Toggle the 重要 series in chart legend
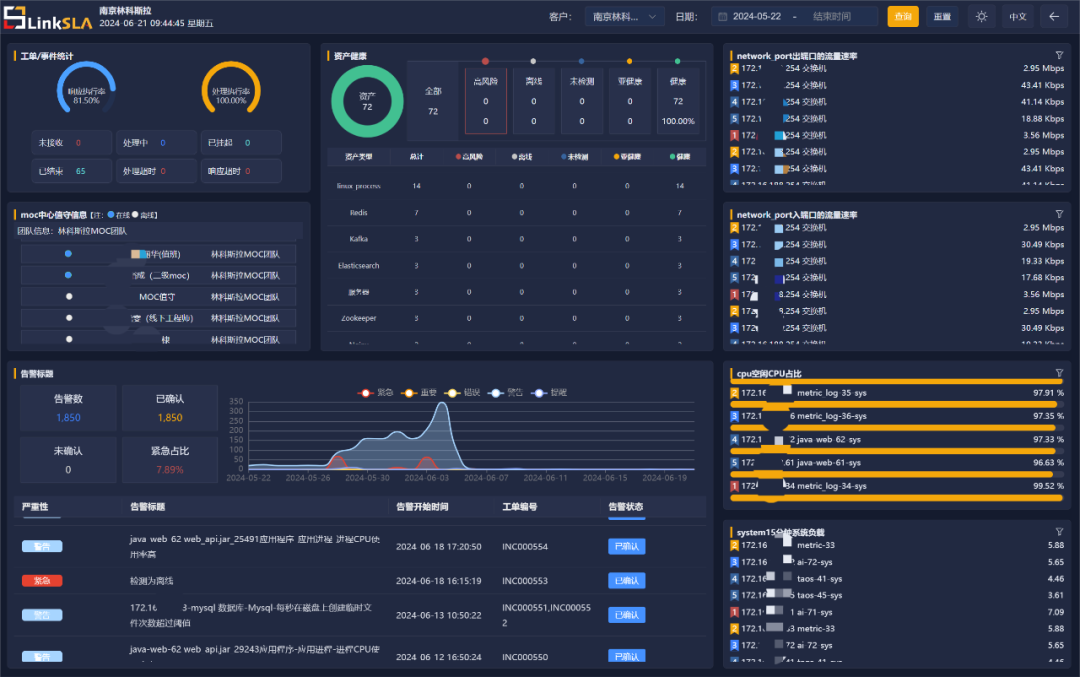The image size is (1080, 677). tap(419, 393)
